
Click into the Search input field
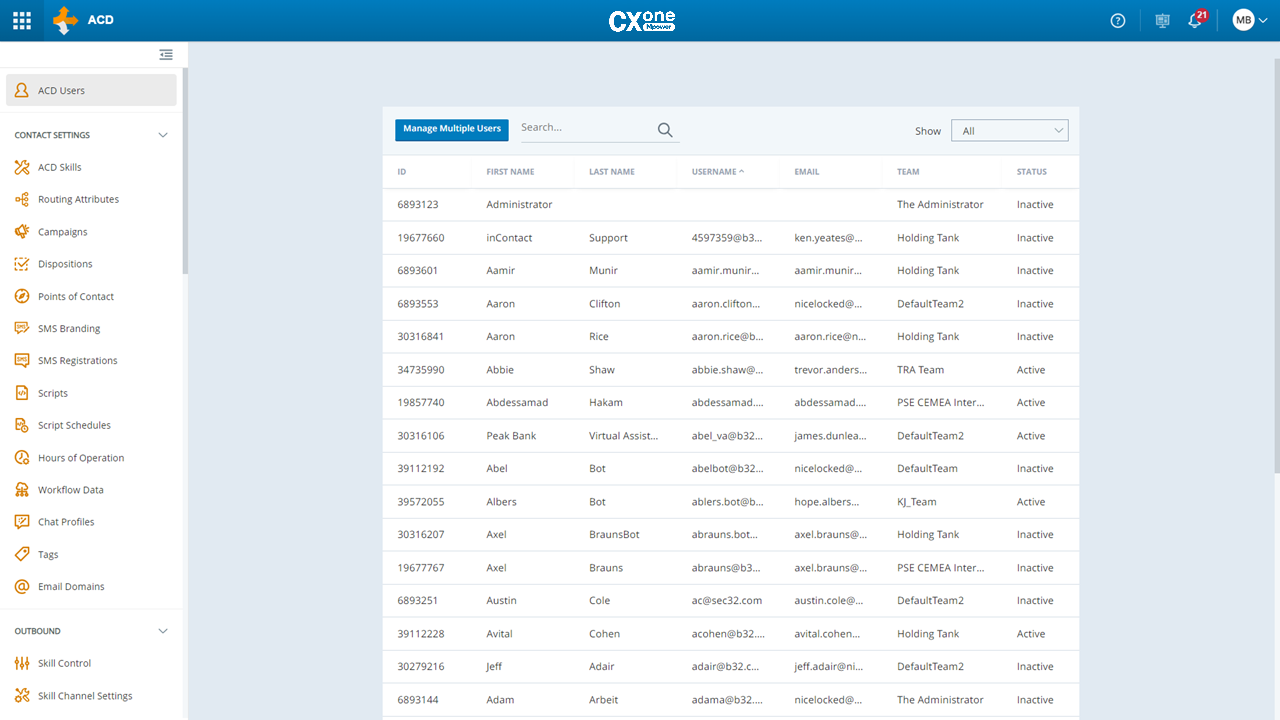pyautogui.click(x=585, y=128)
